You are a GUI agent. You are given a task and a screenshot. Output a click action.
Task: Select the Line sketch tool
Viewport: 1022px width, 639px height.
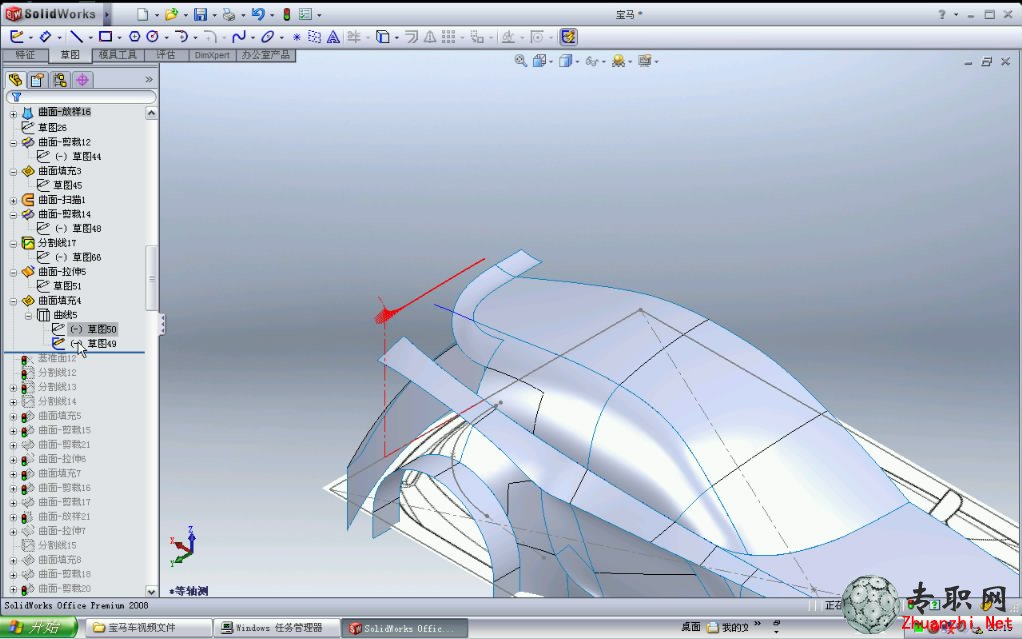click(76, 37)
